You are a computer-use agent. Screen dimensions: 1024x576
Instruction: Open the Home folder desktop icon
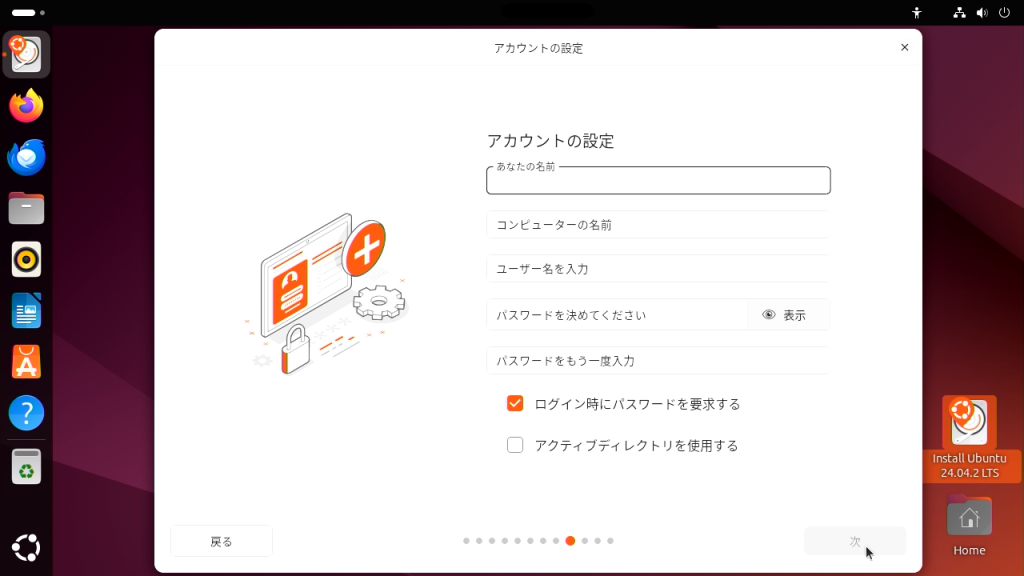point(969,526)
